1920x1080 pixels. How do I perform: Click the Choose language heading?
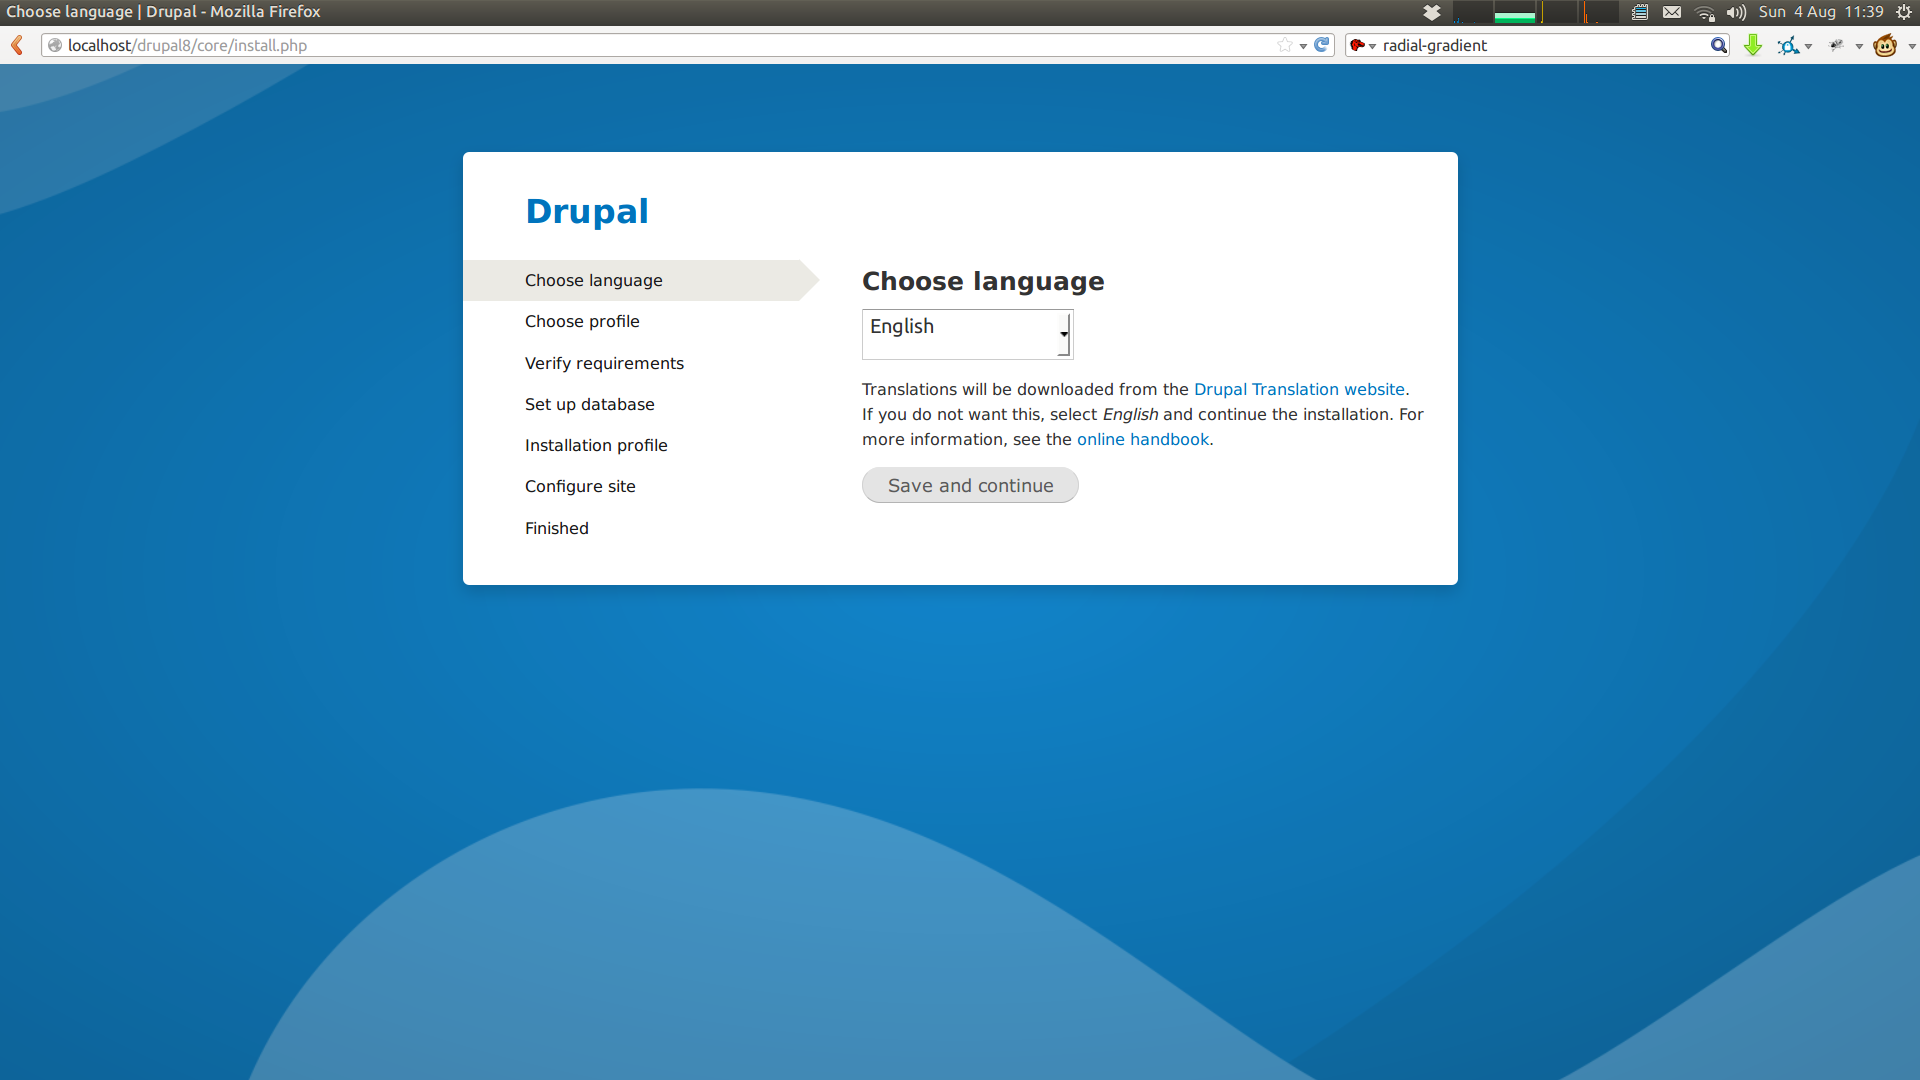click(983, 281)
